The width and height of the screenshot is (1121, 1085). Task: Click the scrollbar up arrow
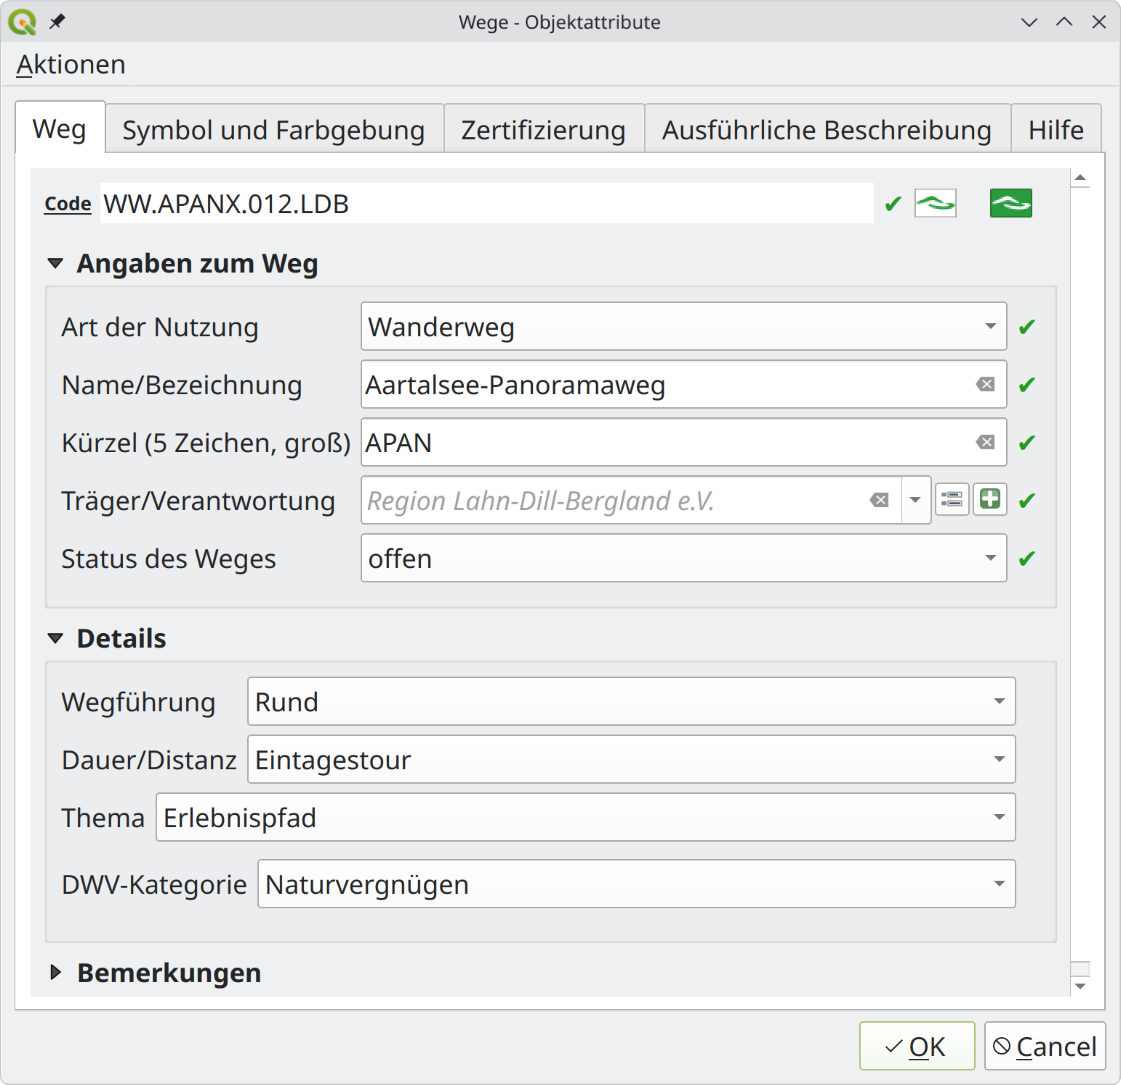click(1080, 177)
